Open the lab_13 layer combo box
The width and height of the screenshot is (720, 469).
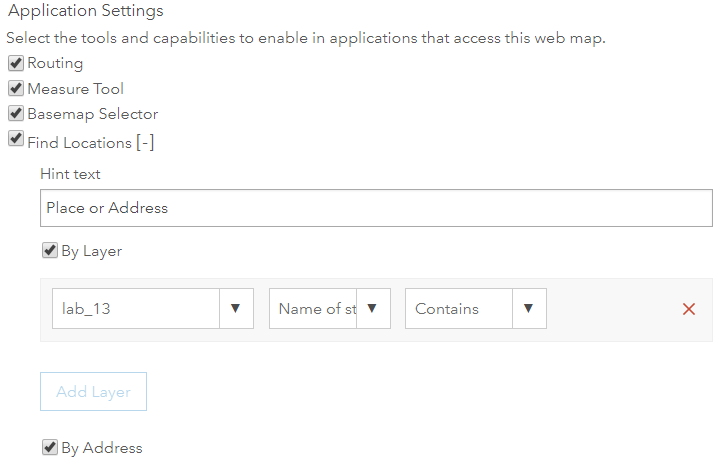click(x=135, y=309)
